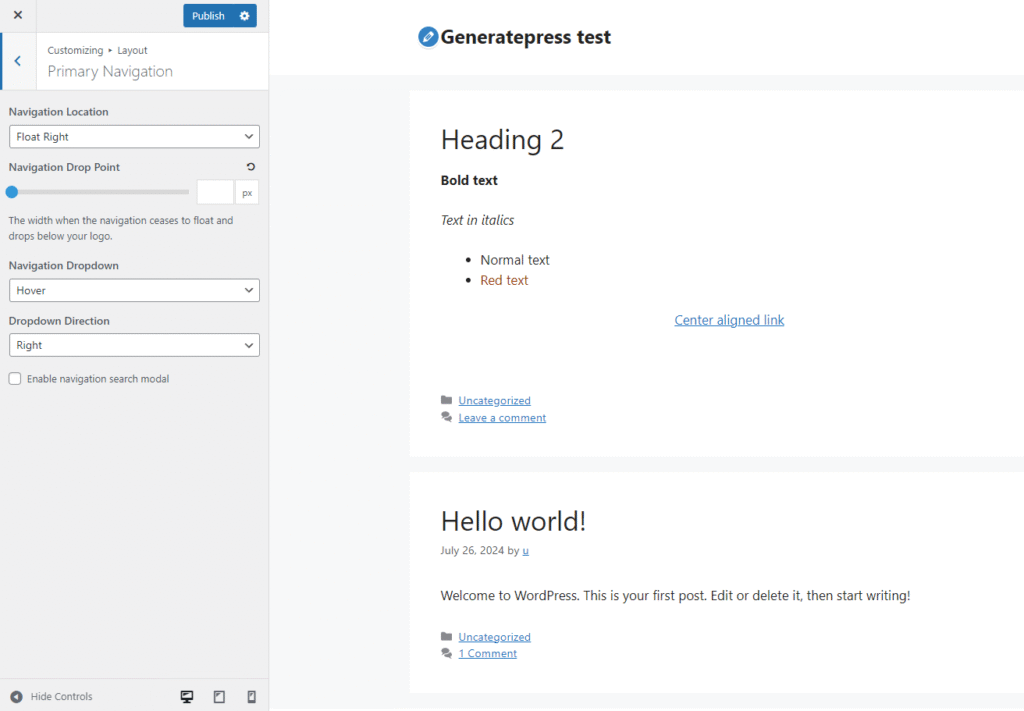Enable navigation search modal checkbox

15,379
